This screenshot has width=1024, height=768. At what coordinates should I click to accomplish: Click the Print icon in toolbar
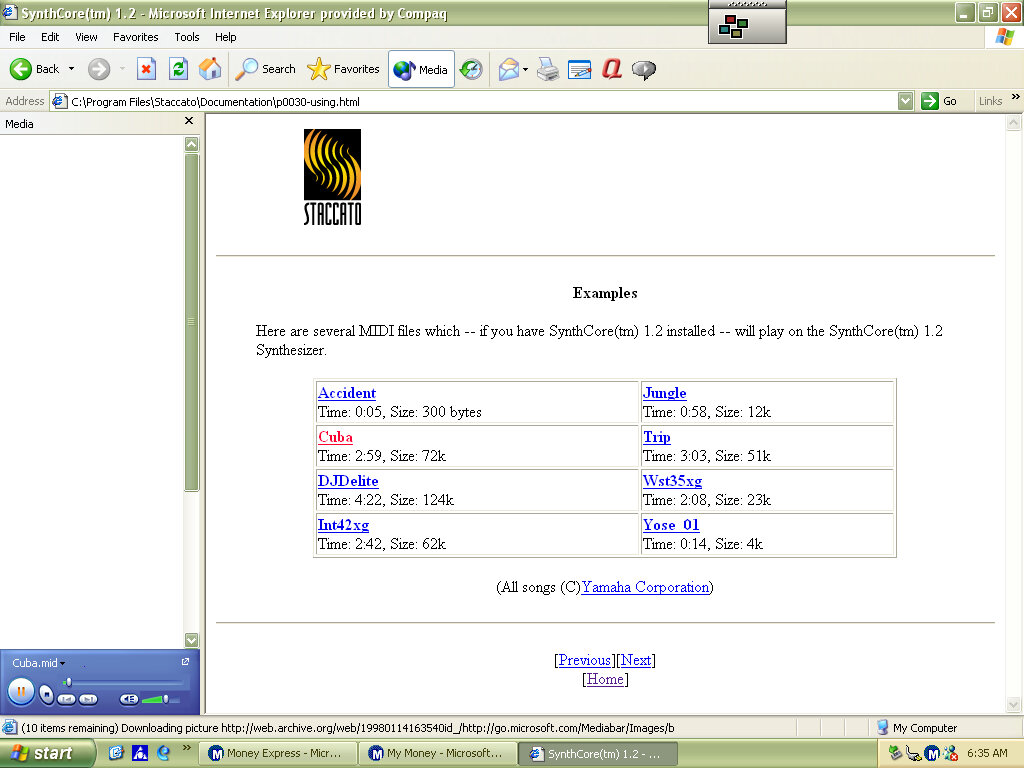click(548, 69)
